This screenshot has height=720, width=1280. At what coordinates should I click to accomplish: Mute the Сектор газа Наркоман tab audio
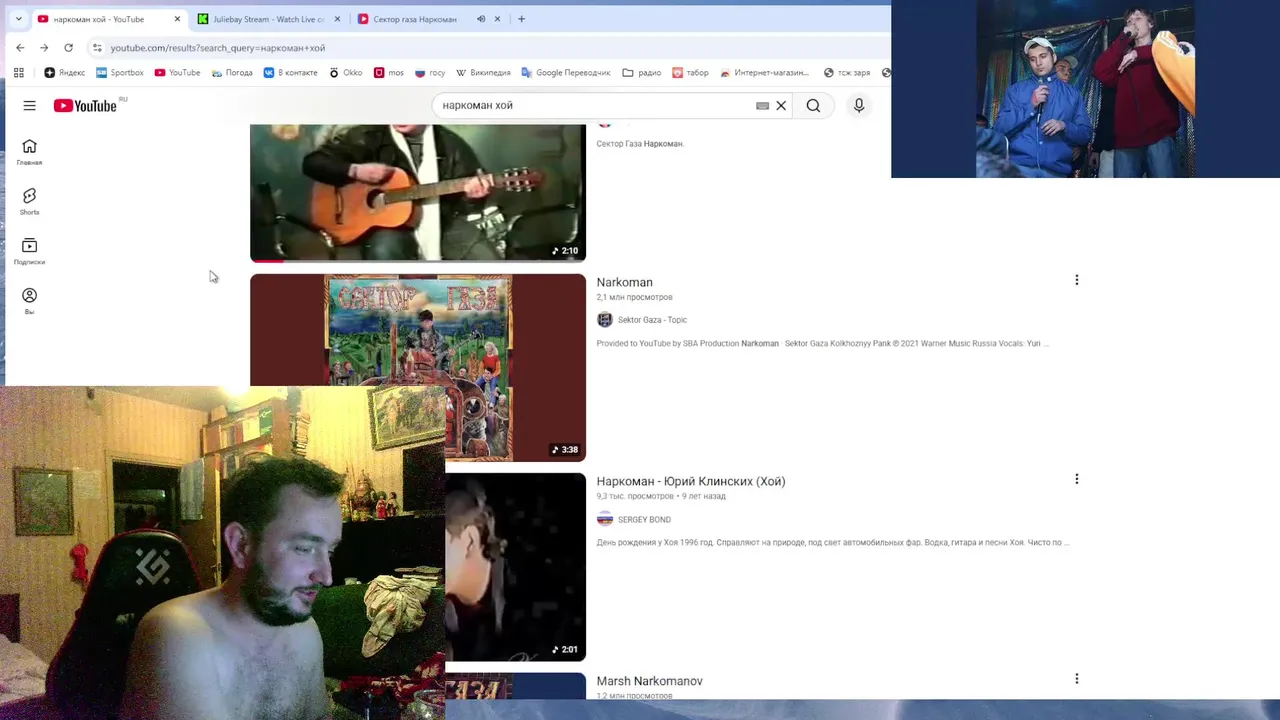click(481, 19)
